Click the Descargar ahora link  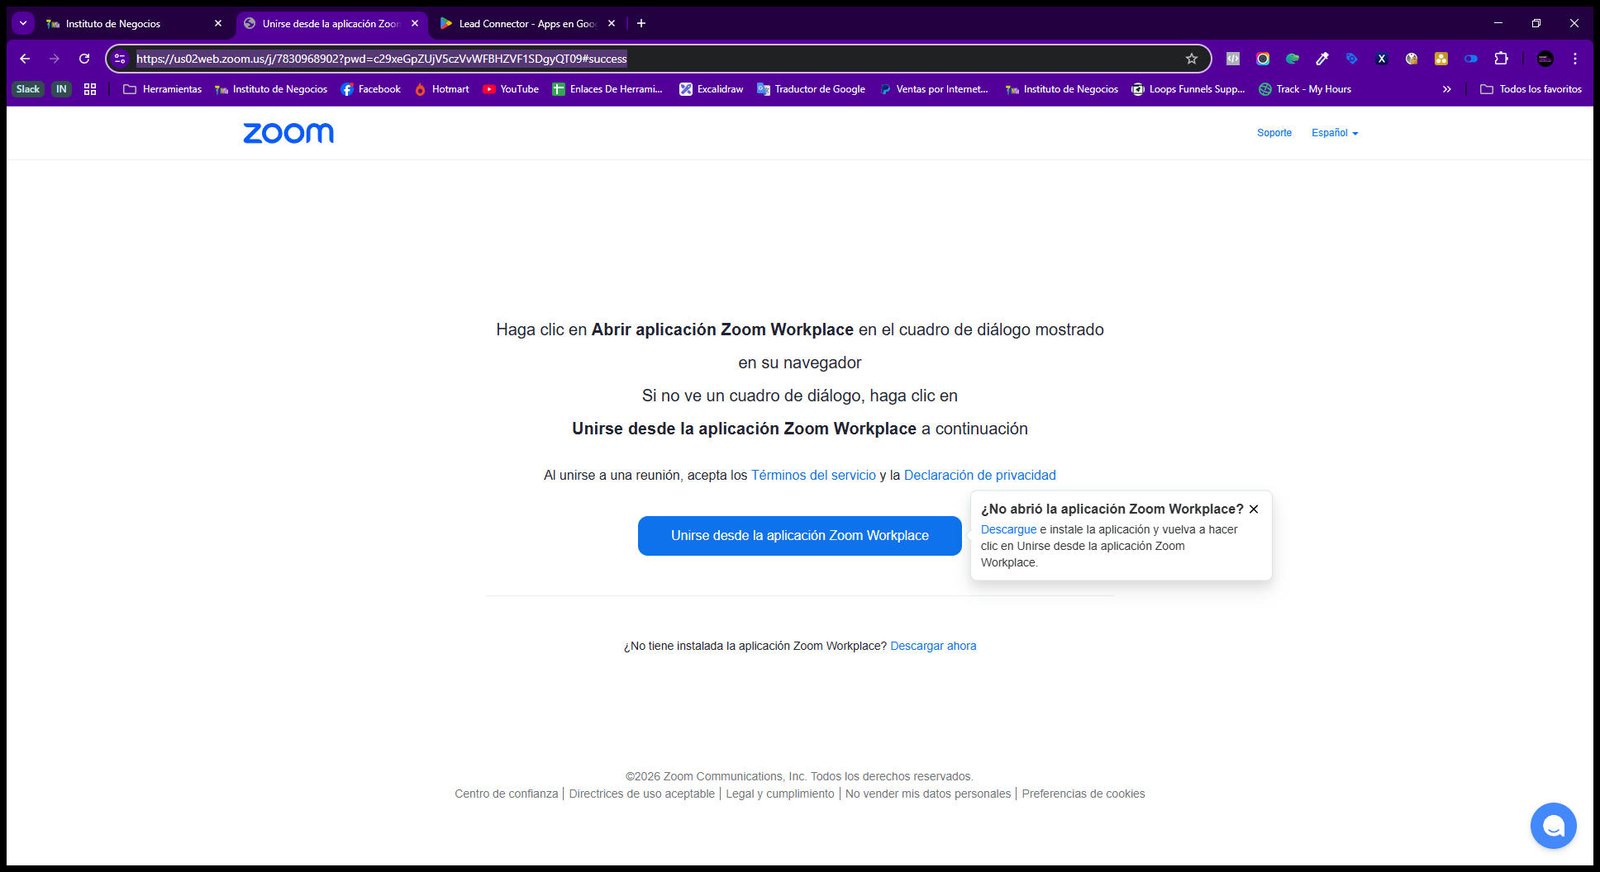[x=933, y=646]
